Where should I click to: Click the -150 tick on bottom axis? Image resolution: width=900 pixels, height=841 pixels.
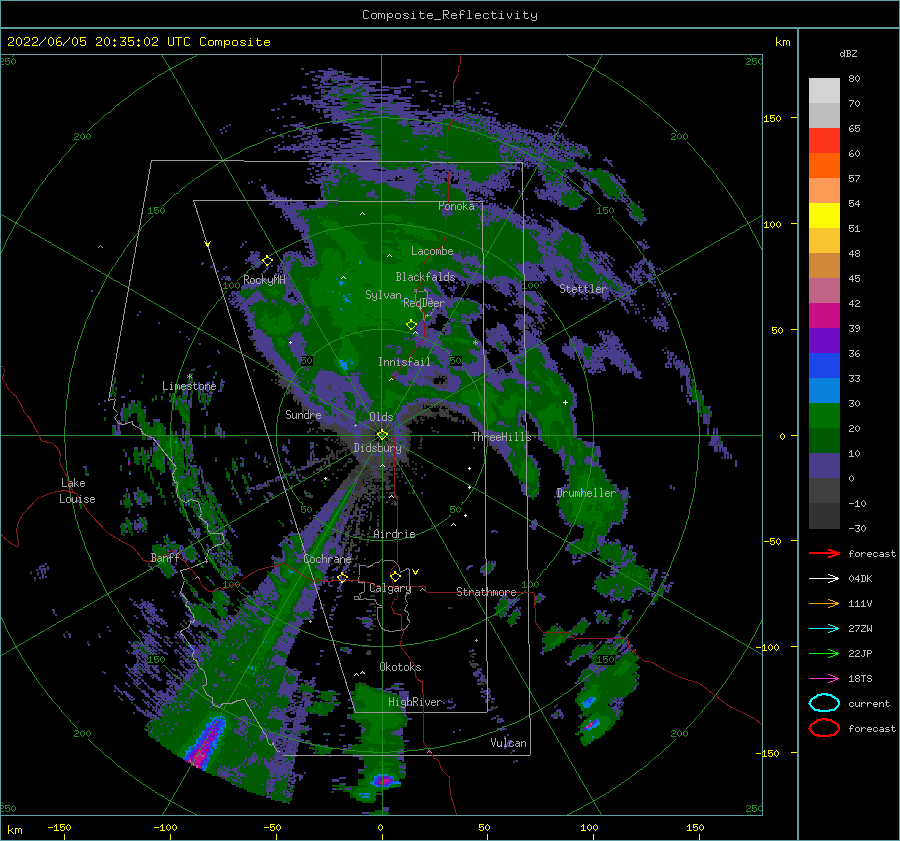59,827
